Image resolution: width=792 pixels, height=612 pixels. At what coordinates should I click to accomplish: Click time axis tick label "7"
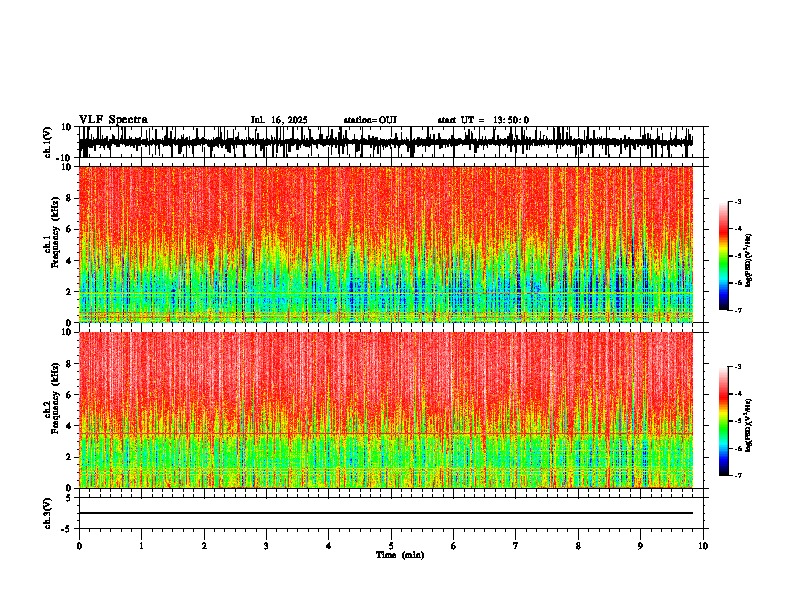516,546
